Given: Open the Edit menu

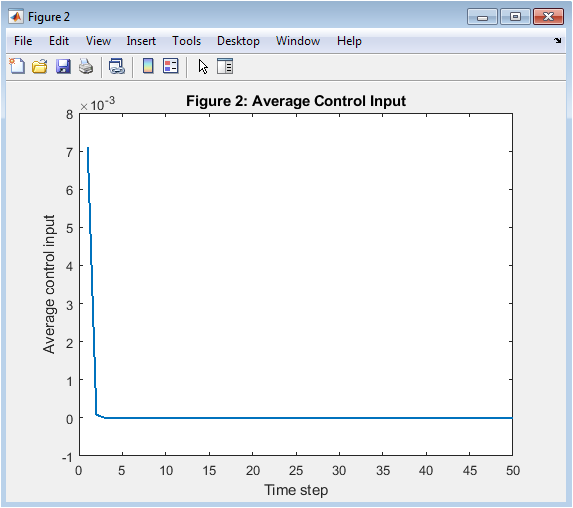Looking at the screenshot, I should (x=59, y=41).
